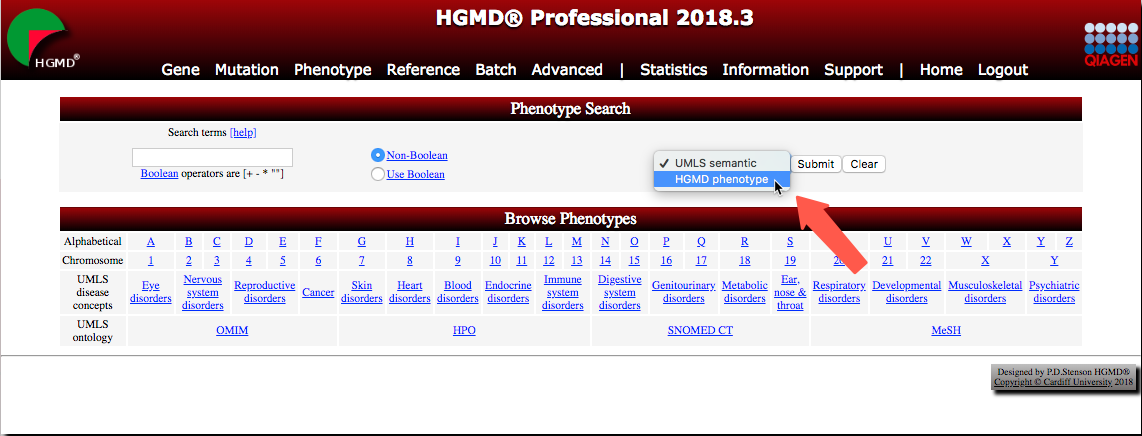Browse phenotypes starting with letter A

[x=151, y=242]
